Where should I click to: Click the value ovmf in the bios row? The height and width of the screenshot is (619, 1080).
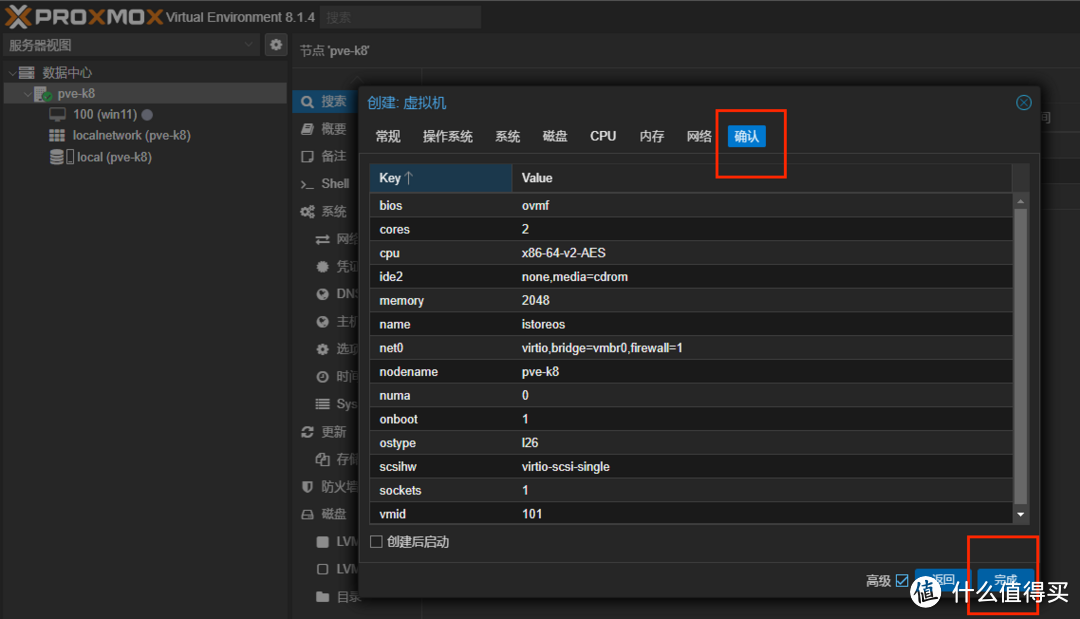[x=535, y=205]
